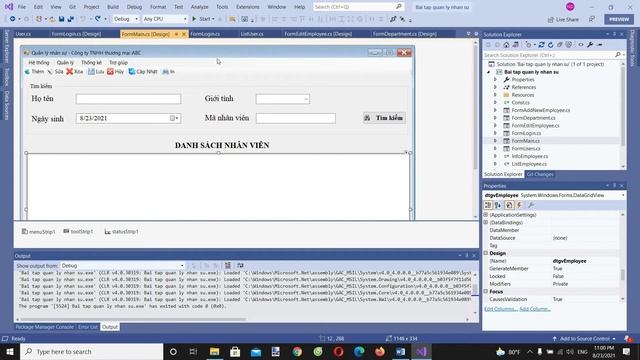Open Show output from Debug dropdown
640x360 pixels.
click(122, 265)
